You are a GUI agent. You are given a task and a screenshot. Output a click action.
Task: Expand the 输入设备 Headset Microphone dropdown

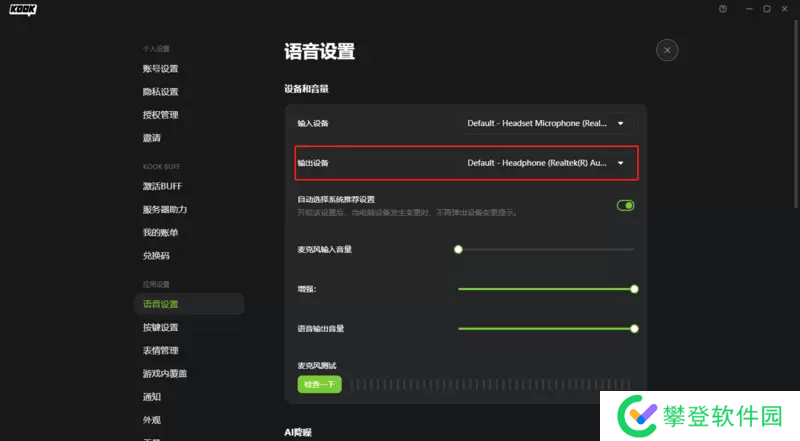[549, 123]
